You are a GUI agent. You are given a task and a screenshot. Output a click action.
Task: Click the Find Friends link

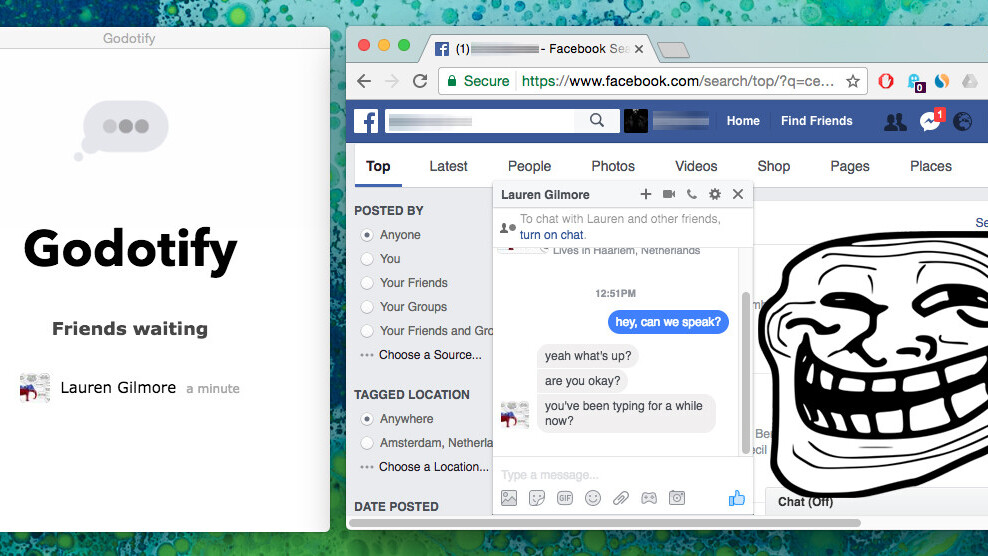[816, 121]
